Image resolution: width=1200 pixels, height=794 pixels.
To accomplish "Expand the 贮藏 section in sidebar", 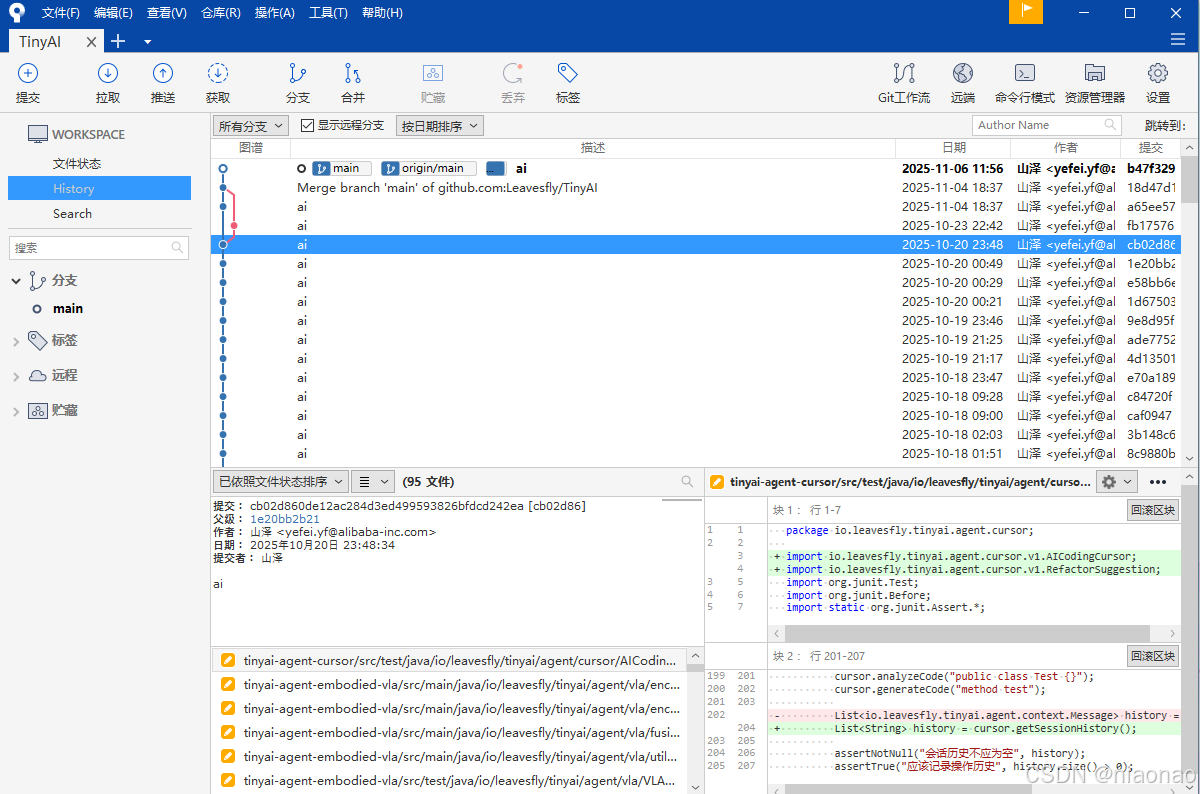I will click(x=16, y=411).
